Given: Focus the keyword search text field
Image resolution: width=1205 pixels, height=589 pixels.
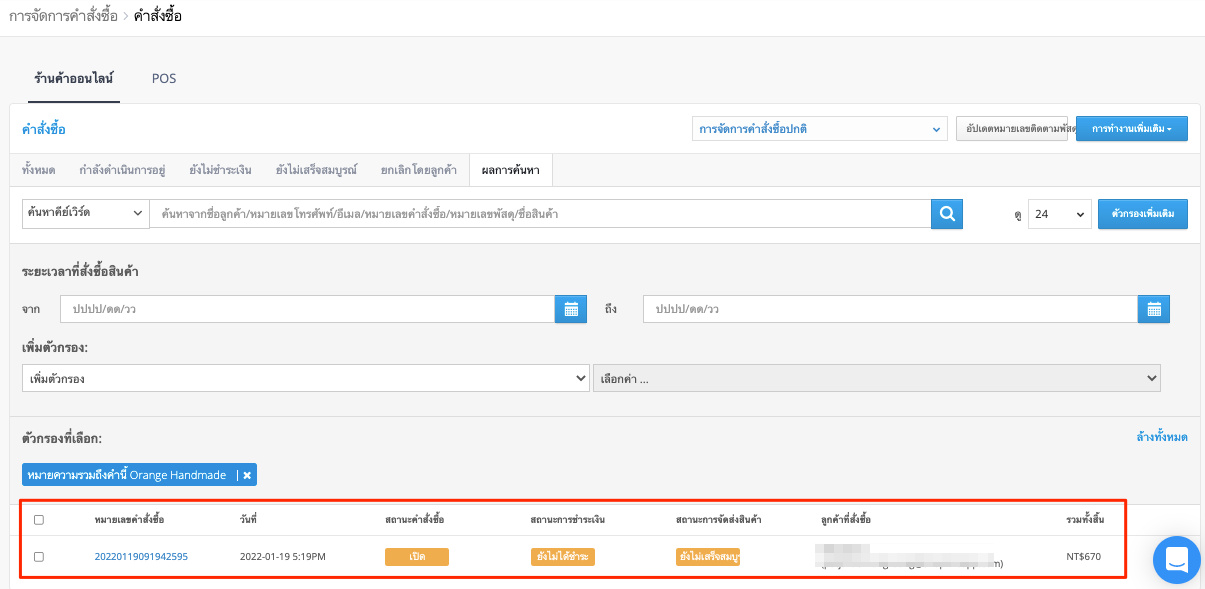Looking at the screenshot, I should [x=541, y=214].
